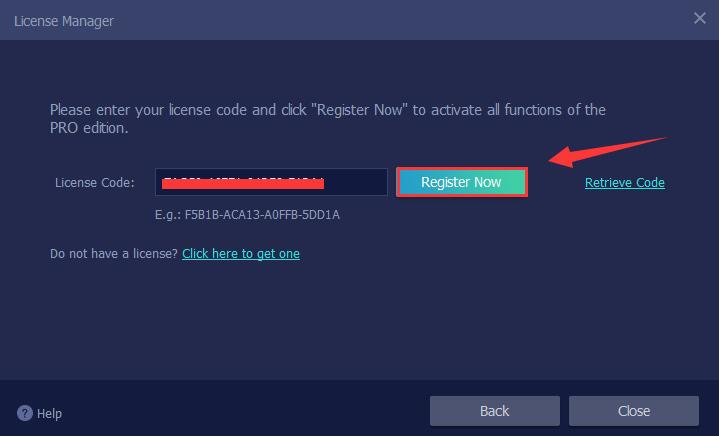The width and height of the screenshot is (719, 436).
Task: Click the 'Do not have a license?' text
Action: (x=114, y=254)
